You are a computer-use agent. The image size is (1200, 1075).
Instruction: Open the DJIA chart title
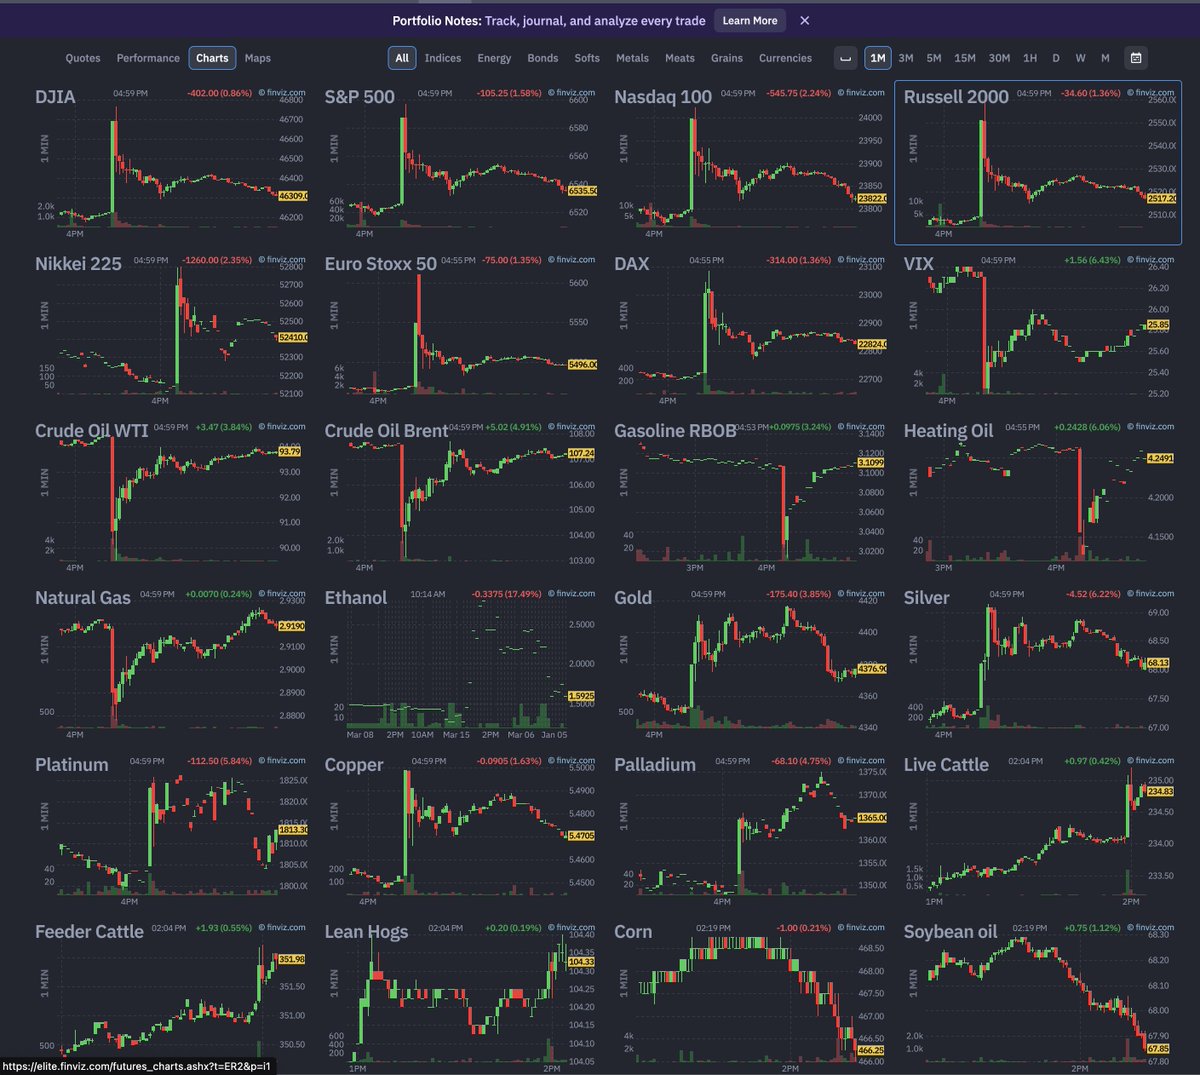pos(55,97)
